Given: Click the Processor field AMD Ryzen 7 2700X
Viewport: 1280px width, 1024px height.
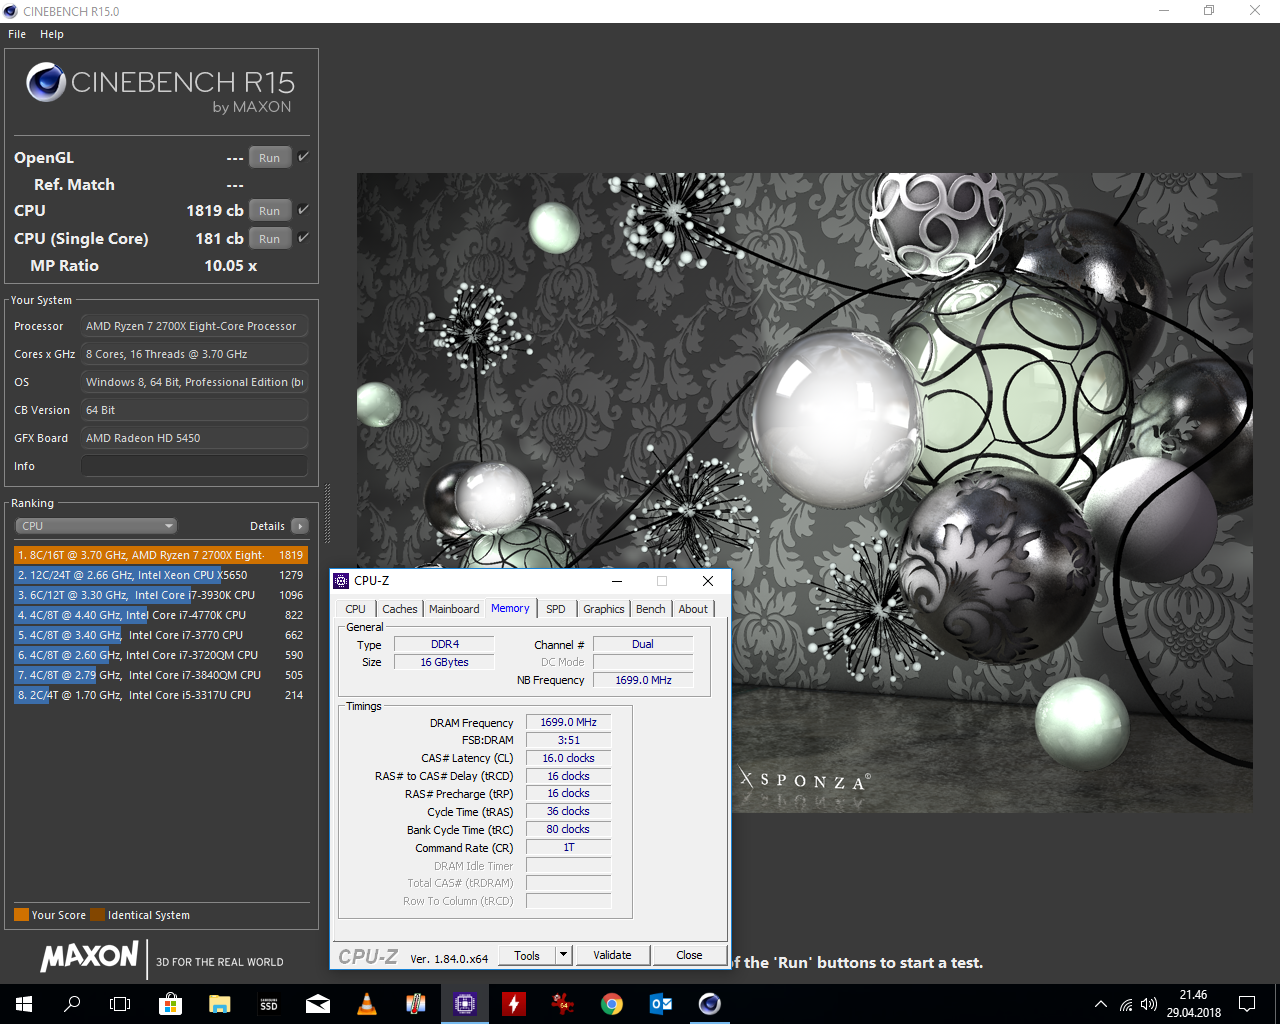Looking at the screenshot, I should pos(194,326).
